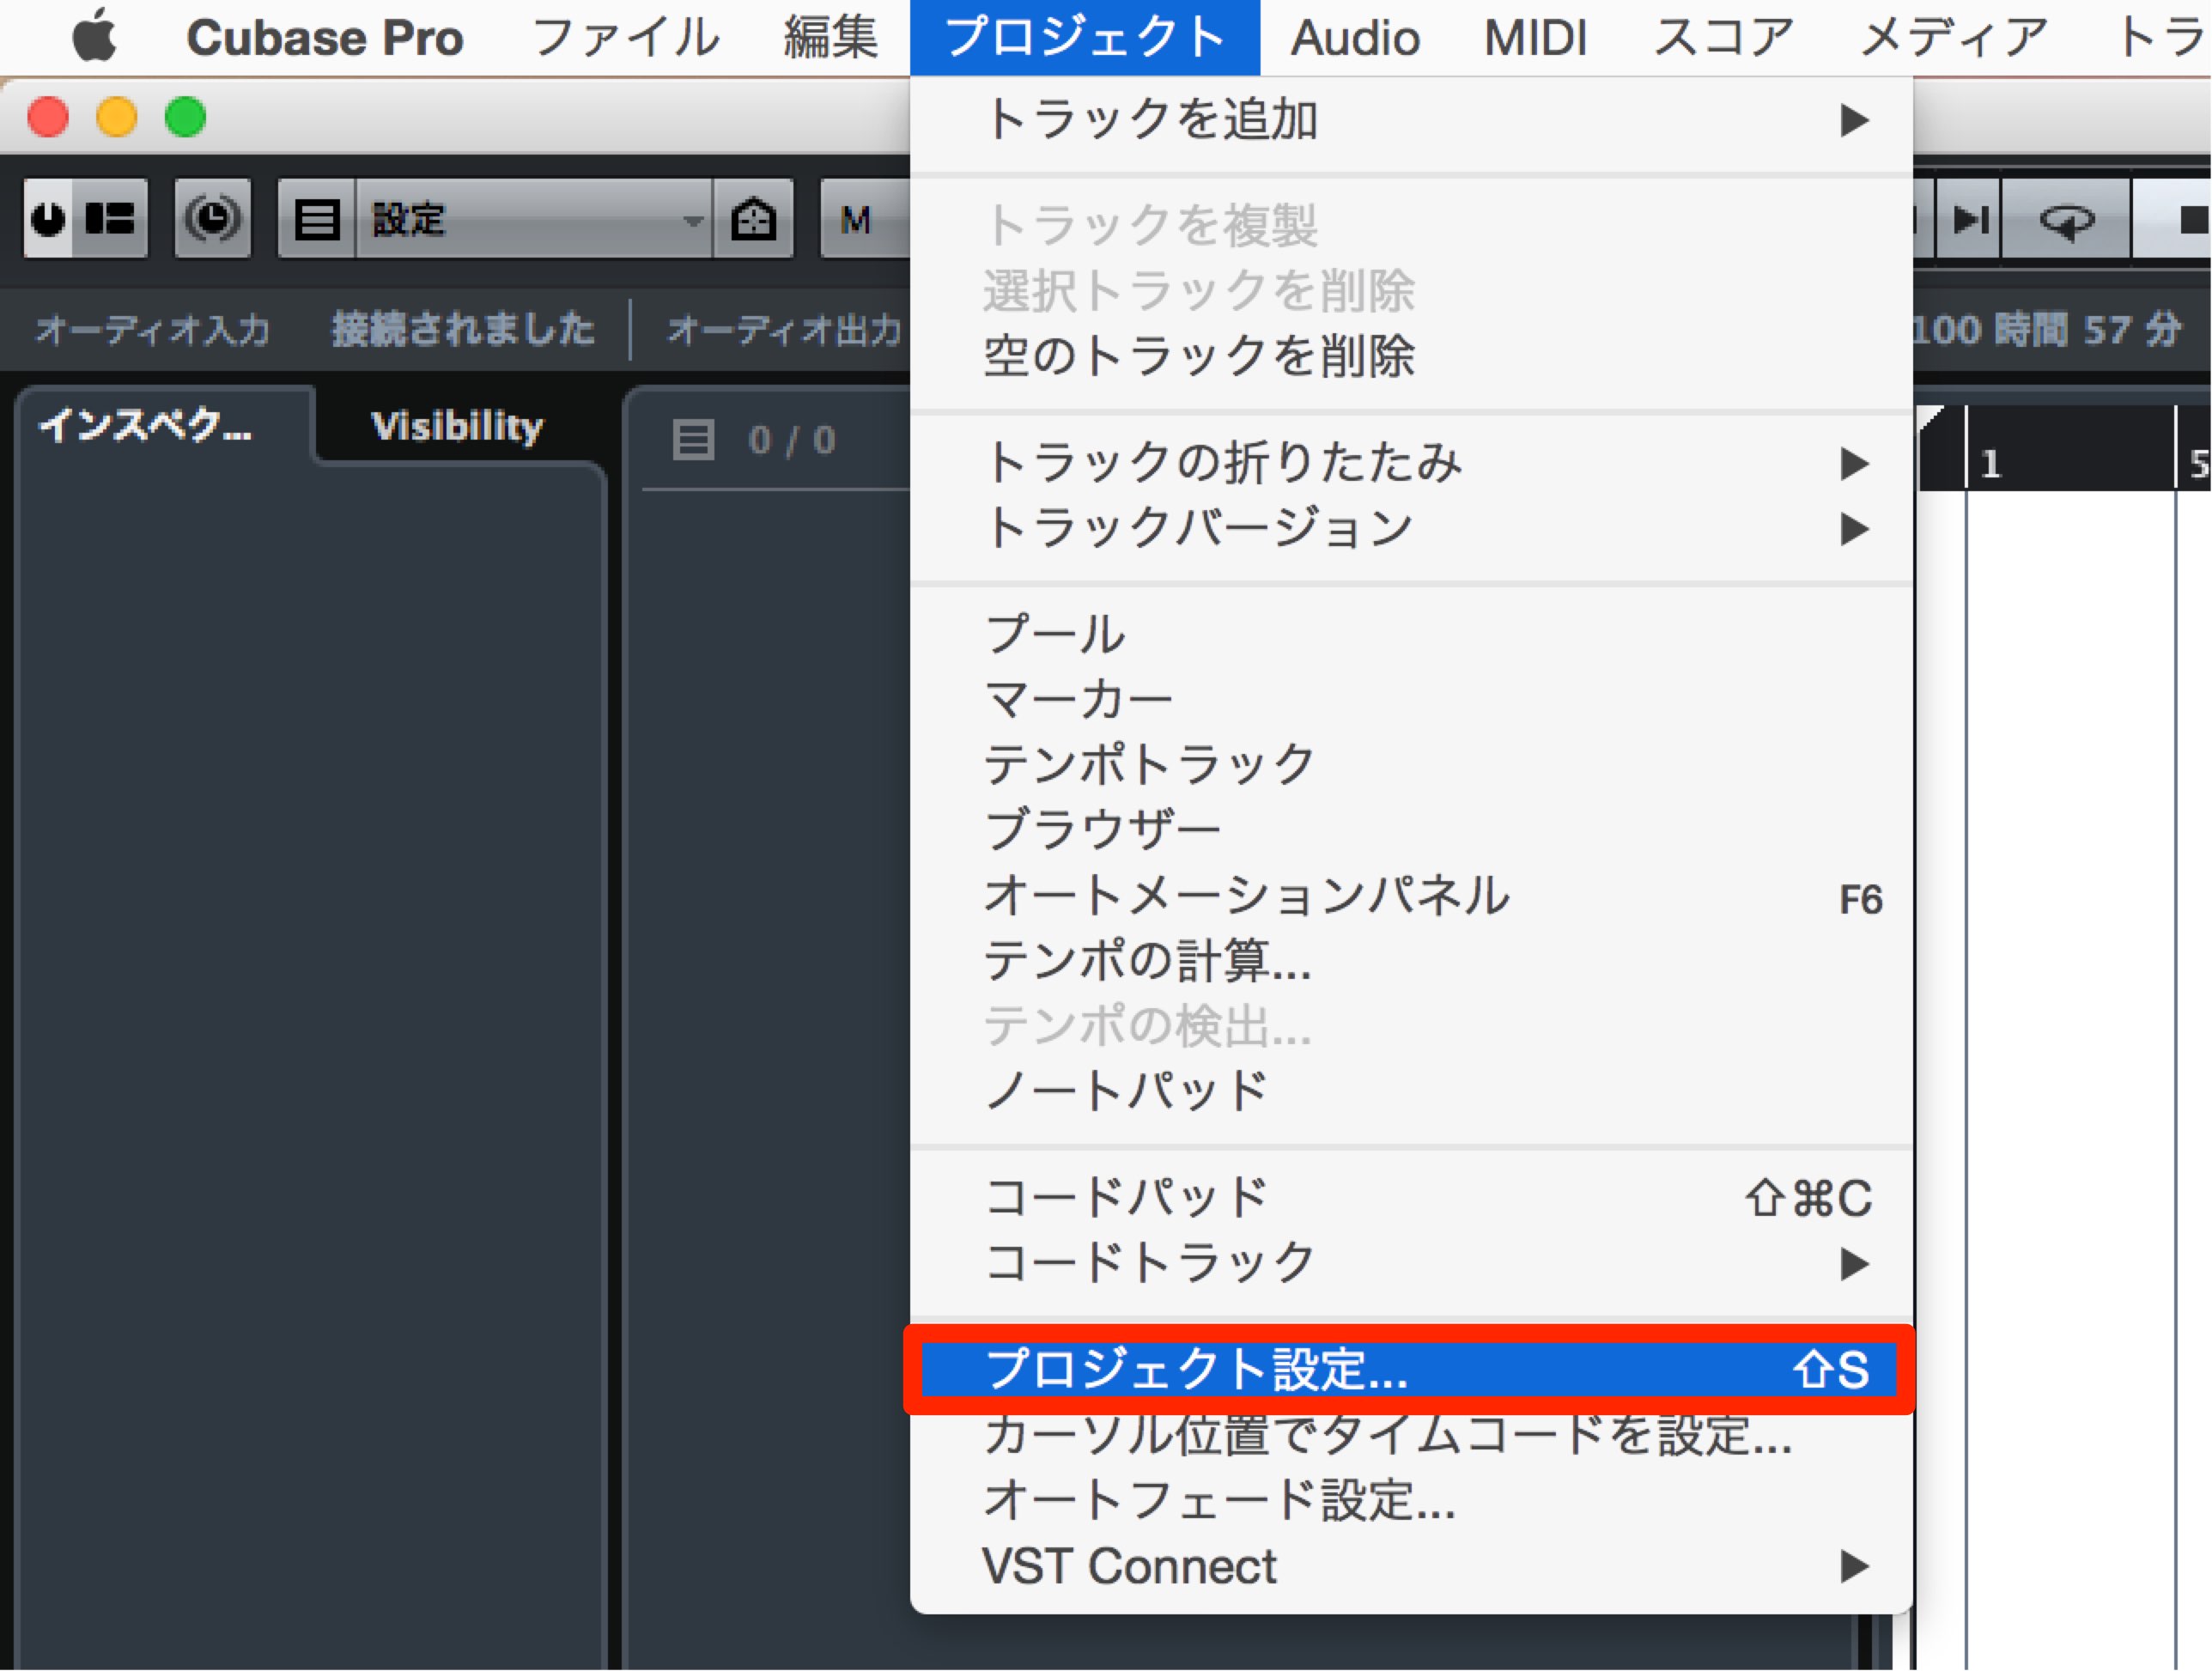This screenshot has width=2212, height=1671.
Task: Close the project window with red button
Action: 48,117
